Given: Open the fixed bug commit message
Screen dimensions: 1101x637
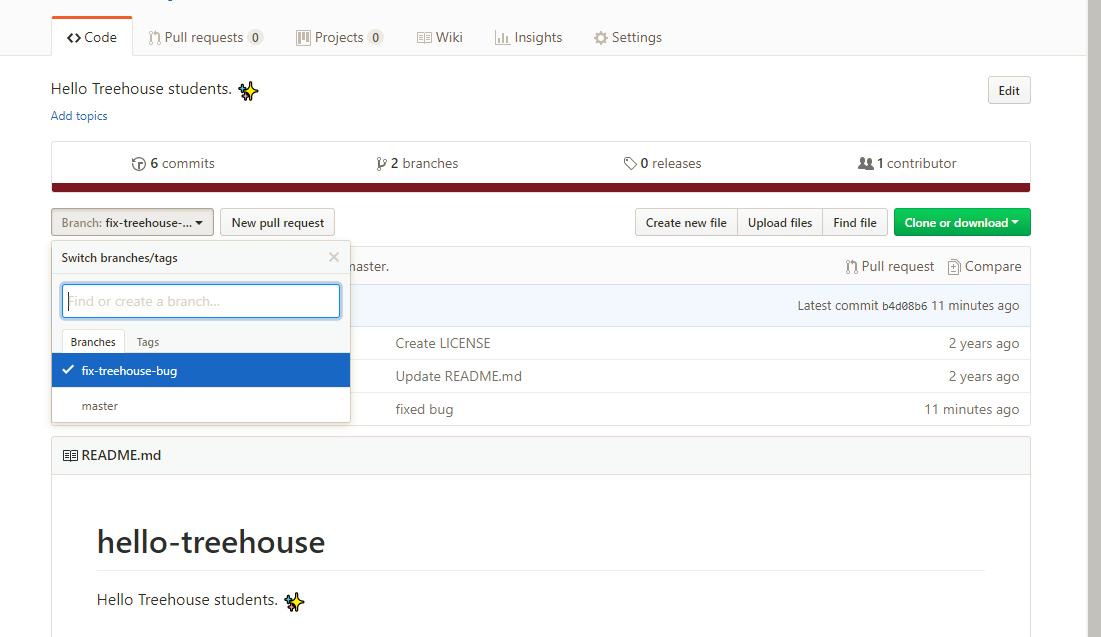Looking at the screenshot, I should point(424,409).
